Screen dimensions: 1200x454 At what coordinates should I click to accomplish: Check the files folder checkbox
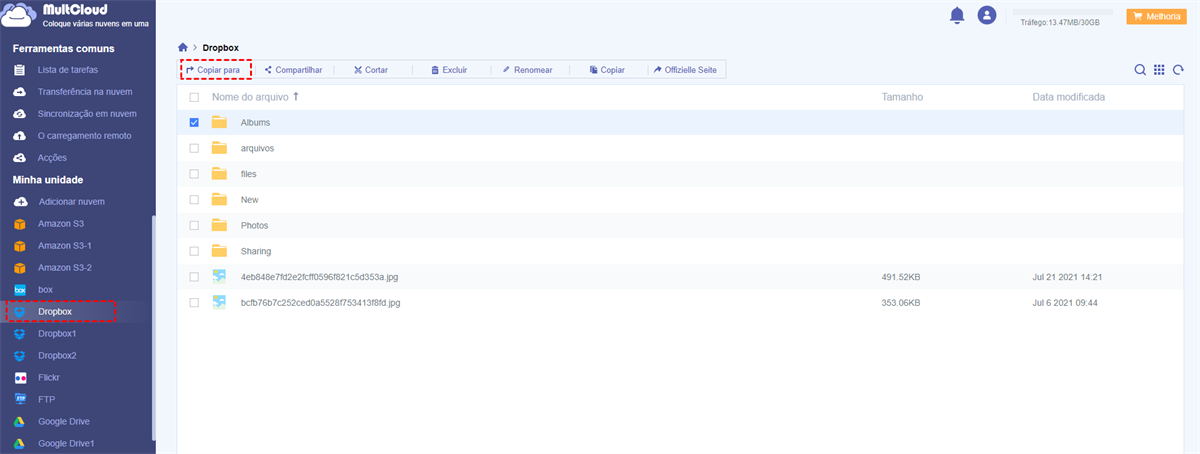tap(194, 174)
